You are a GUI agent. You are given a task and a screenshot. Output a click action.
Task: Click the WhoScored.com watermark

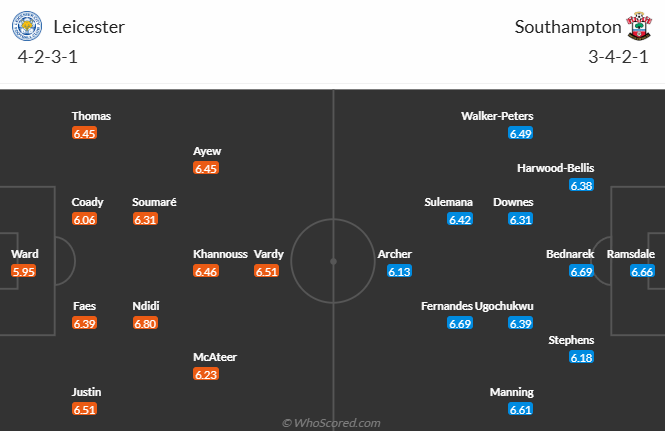(331, 423)
